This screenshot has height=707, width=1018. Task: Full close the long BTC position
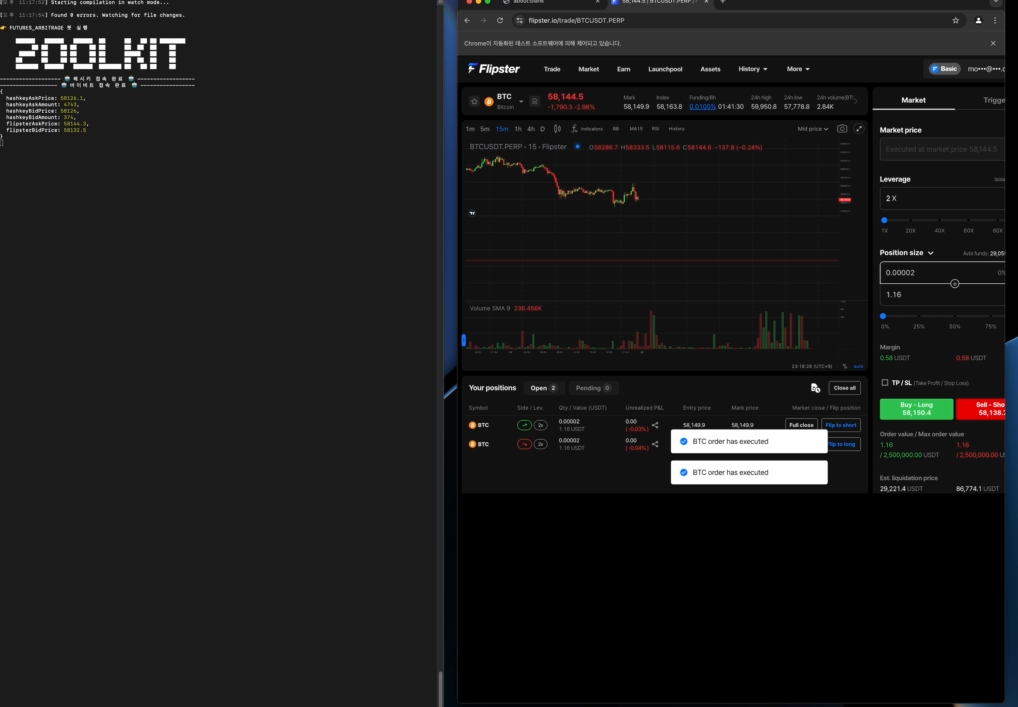[801, 425]
